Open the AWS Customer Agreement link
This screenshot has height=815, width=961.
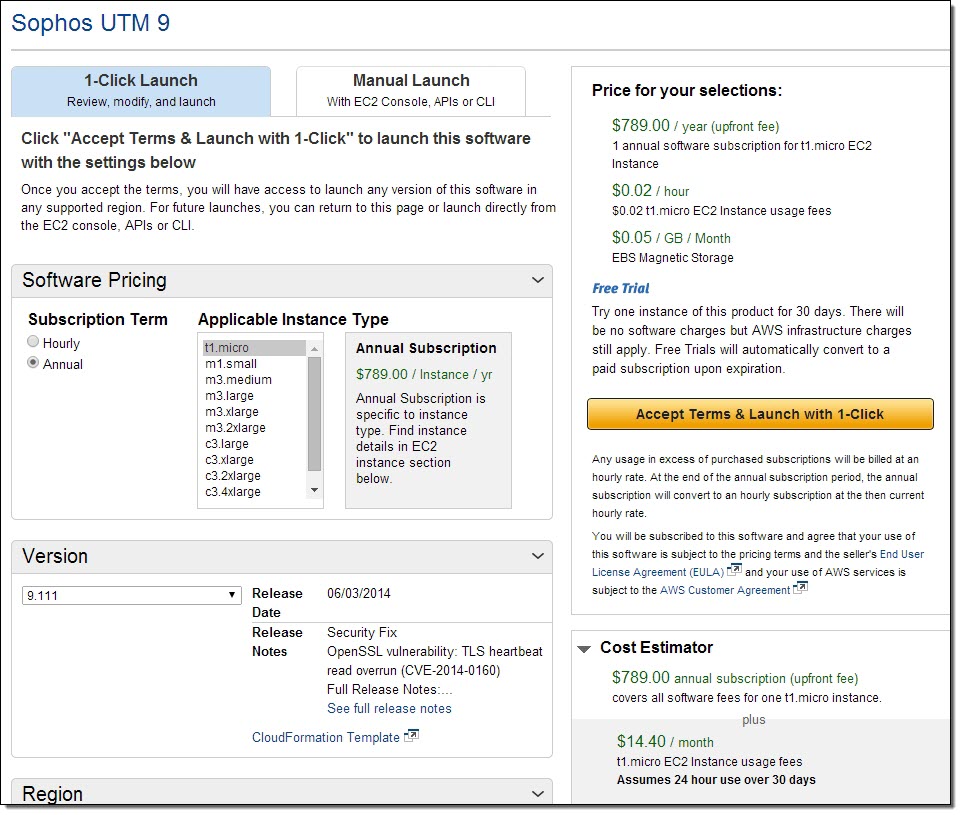coord(724,590)
